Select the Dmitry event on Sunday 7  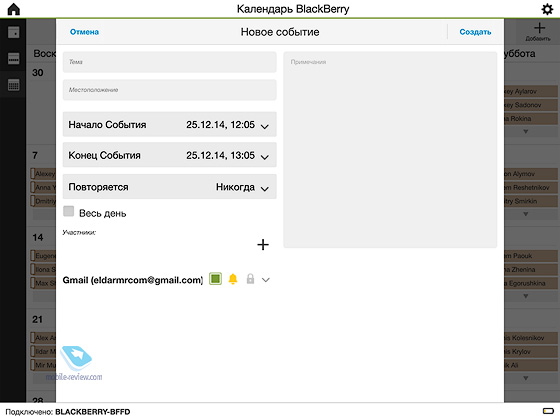[x=43, y=201]
